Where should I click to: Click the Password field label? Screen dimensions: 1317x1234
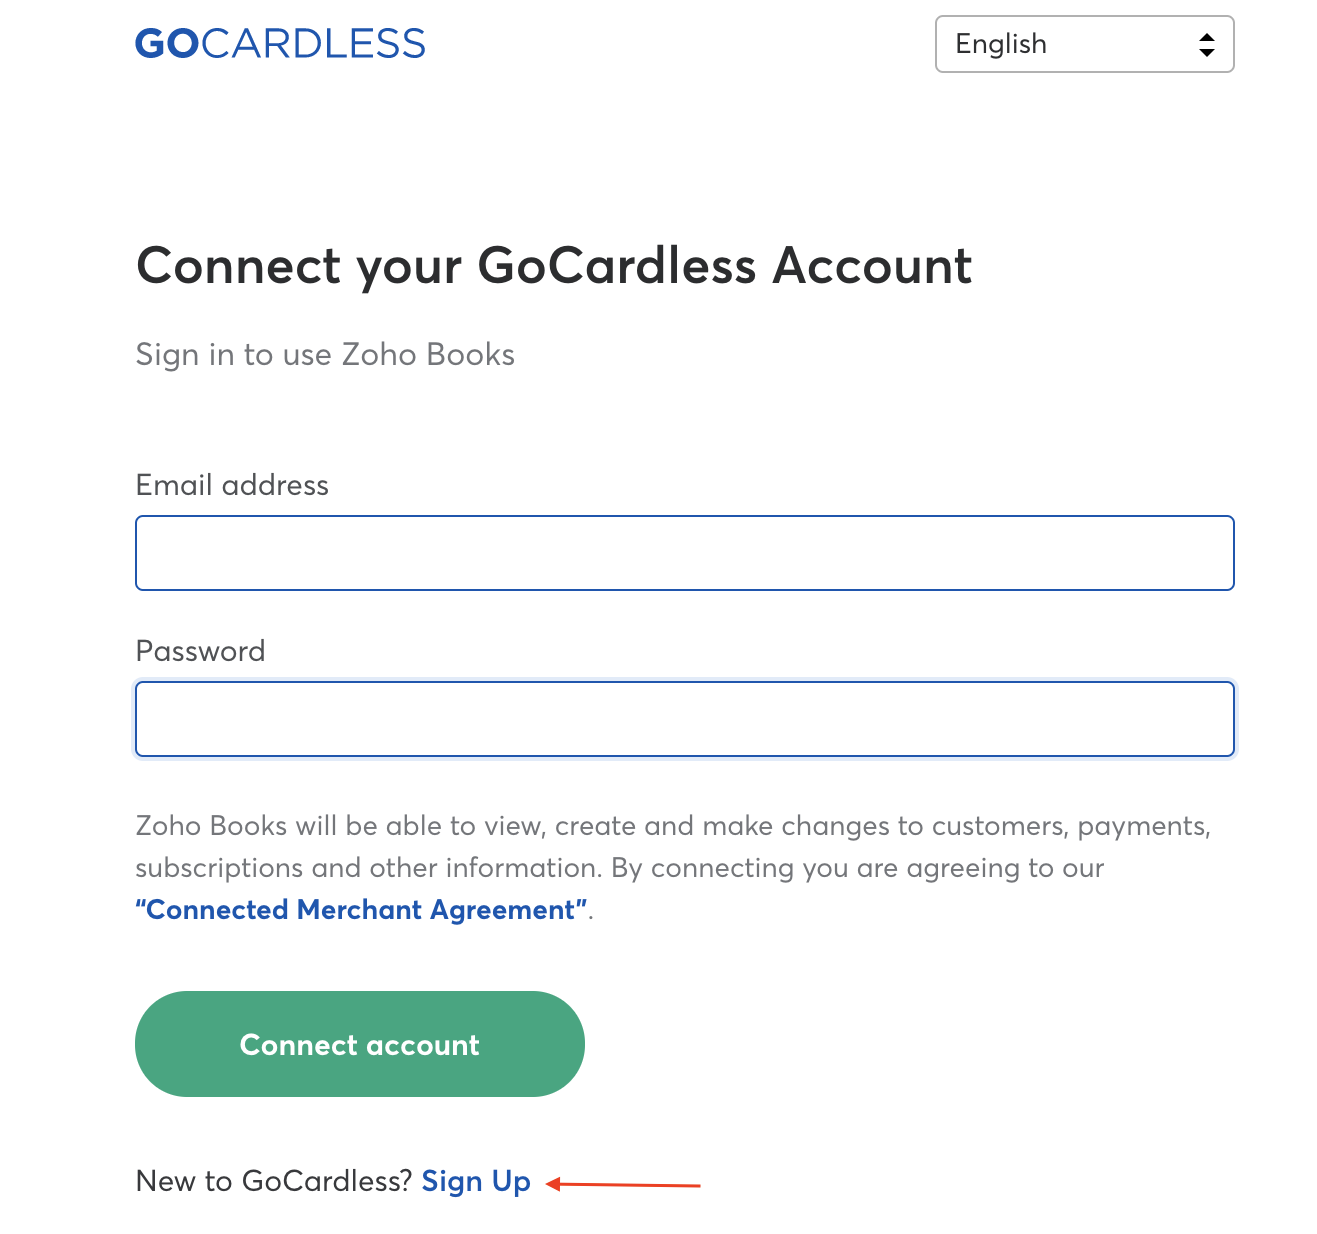coord(200,651)
